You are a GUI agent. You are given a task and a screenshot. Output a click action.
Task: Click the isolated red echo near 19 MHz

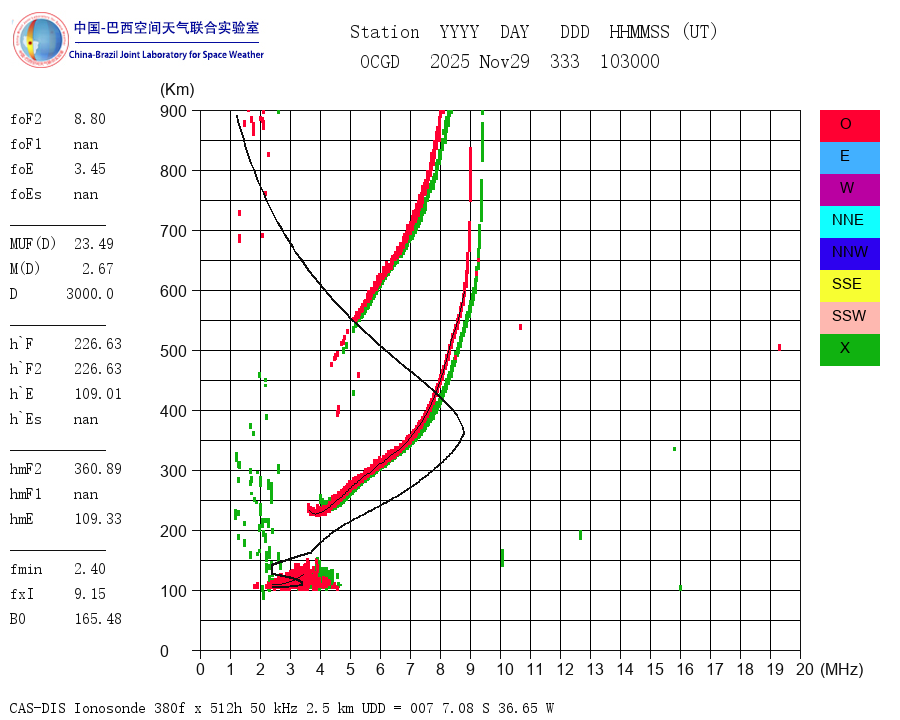coord(779,347)
